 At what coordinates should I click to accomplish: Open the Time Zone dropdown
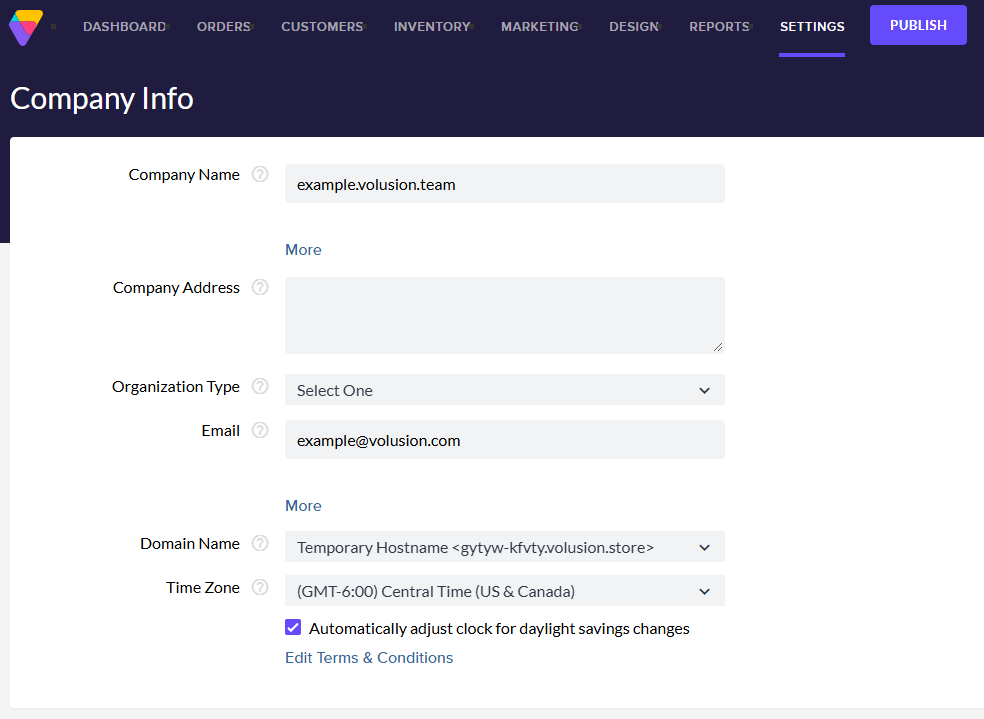(504, 591)
